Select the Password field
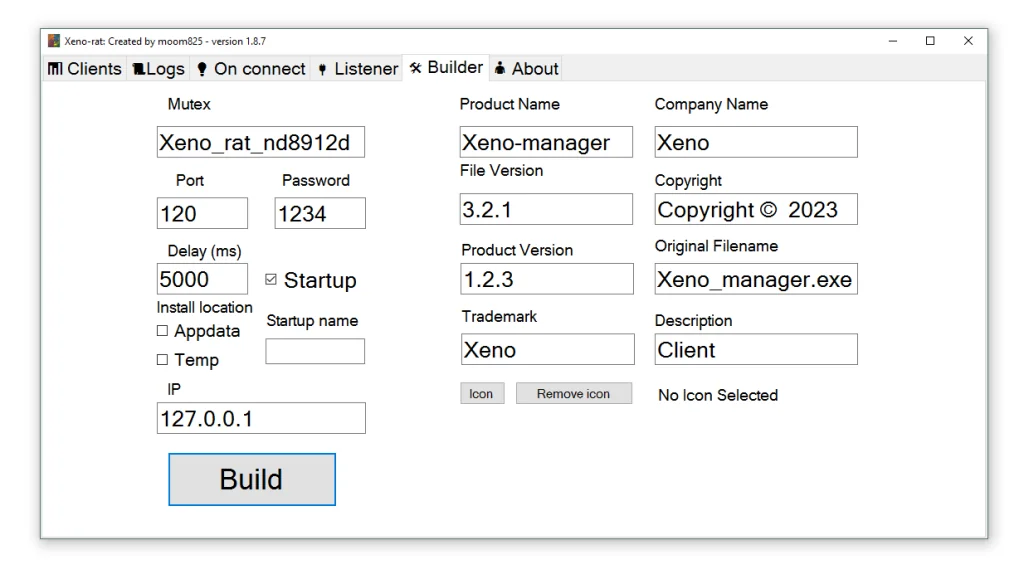This screenshot has height=584, width=1024. [x=319, y=213]
